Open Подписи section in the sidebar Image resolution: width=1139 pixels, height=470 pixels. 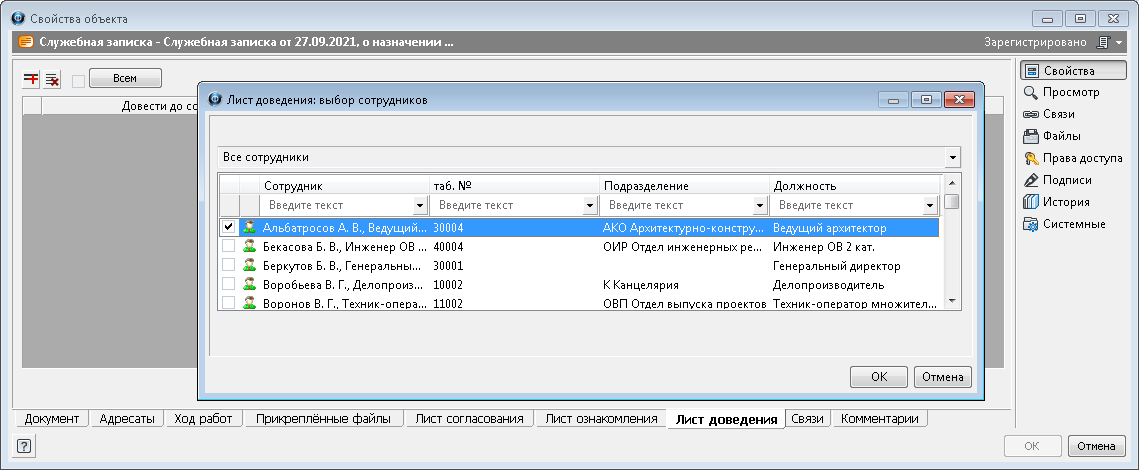pyautogui.click(x=1067, y=180)
